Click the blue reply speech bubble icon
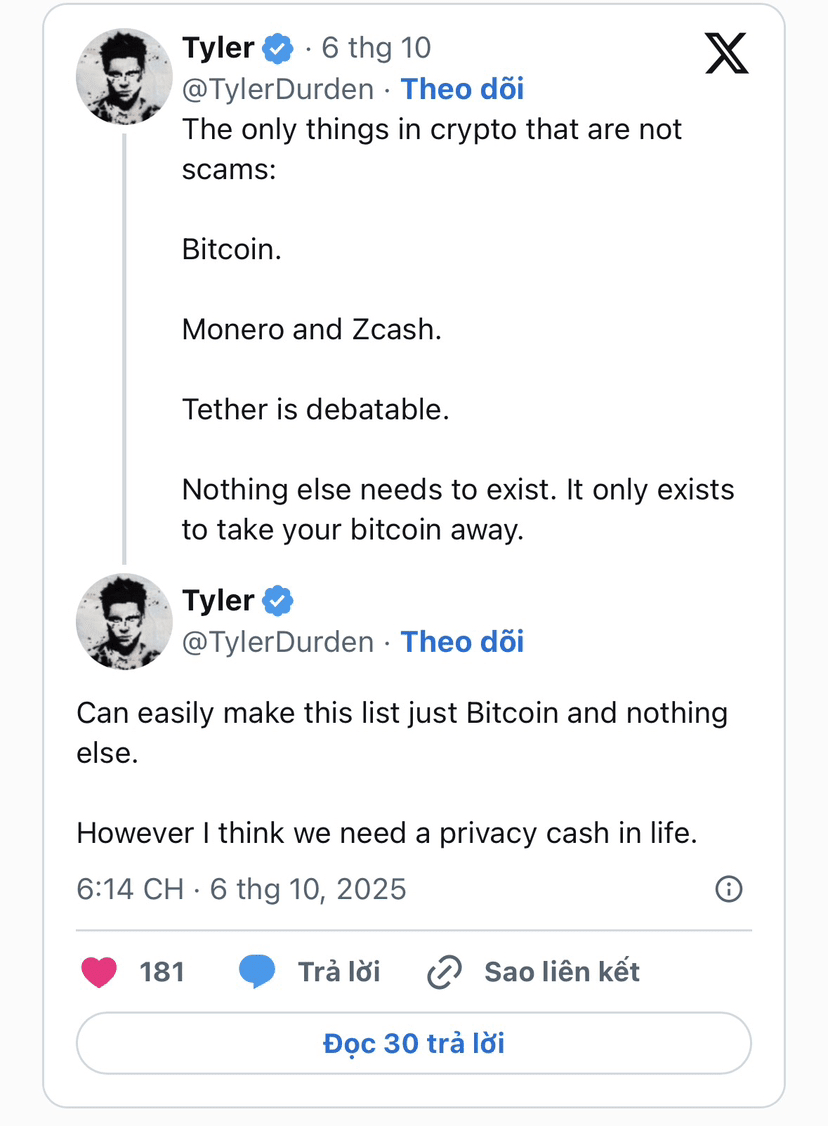This screenshot has width=828, height=1126. click(x=257, y=972)
